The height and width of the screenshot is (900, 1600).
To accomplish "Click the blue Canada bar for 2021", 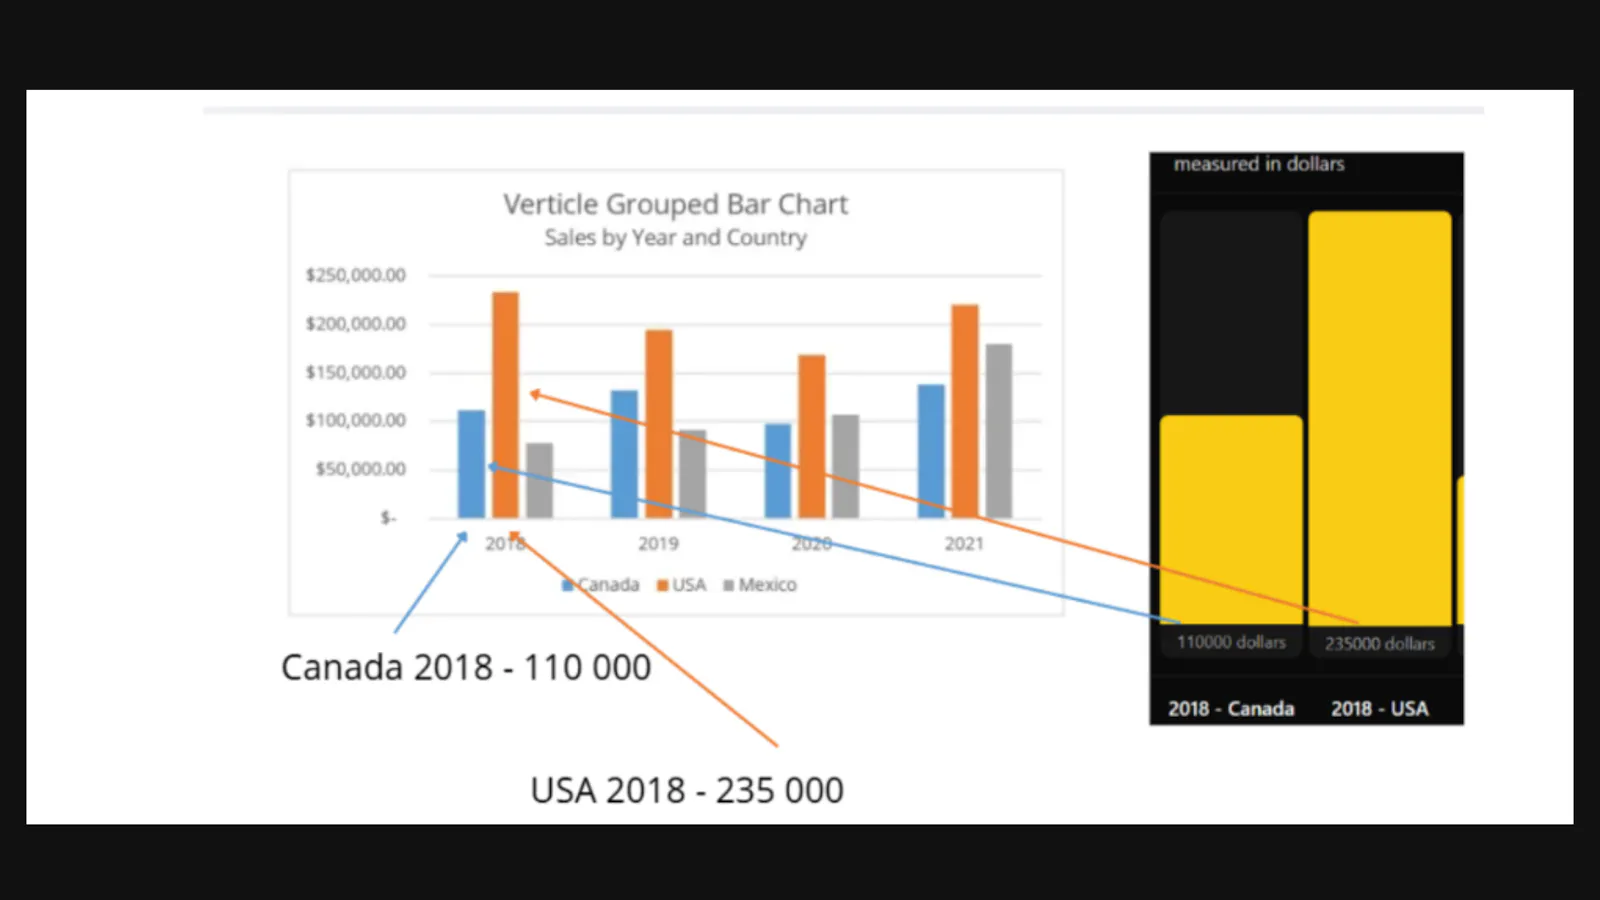I will 931,451.
